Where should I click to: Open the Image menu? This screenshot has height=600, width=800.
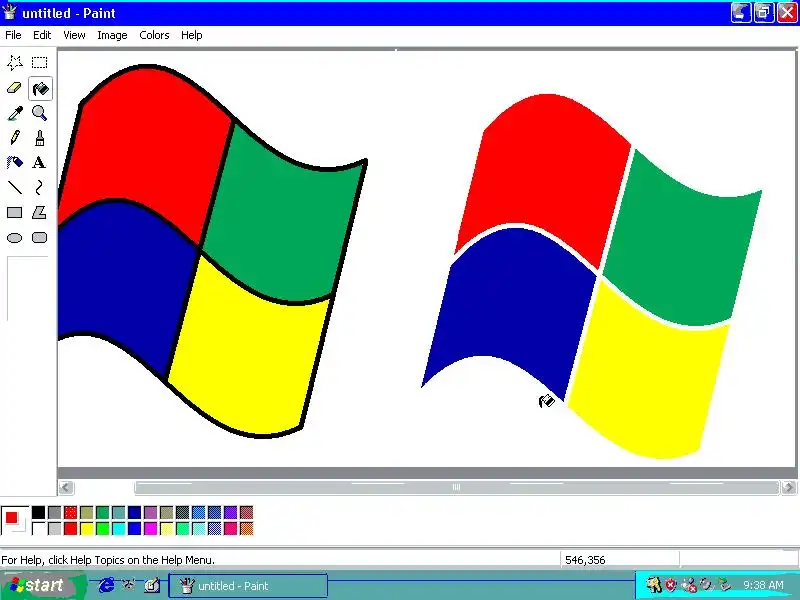[112, 35]
